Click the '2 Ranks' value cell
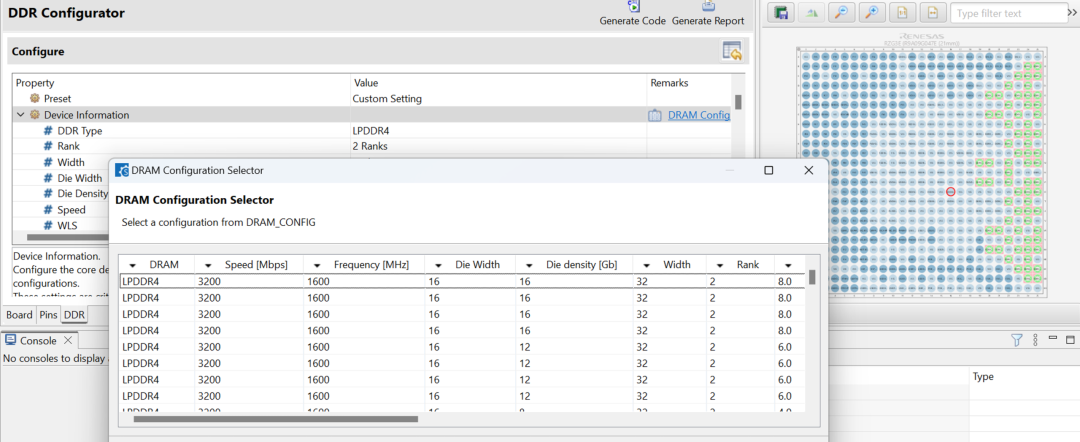Image resolution: width=1080 pixels, height=442 pixels. 370,147
